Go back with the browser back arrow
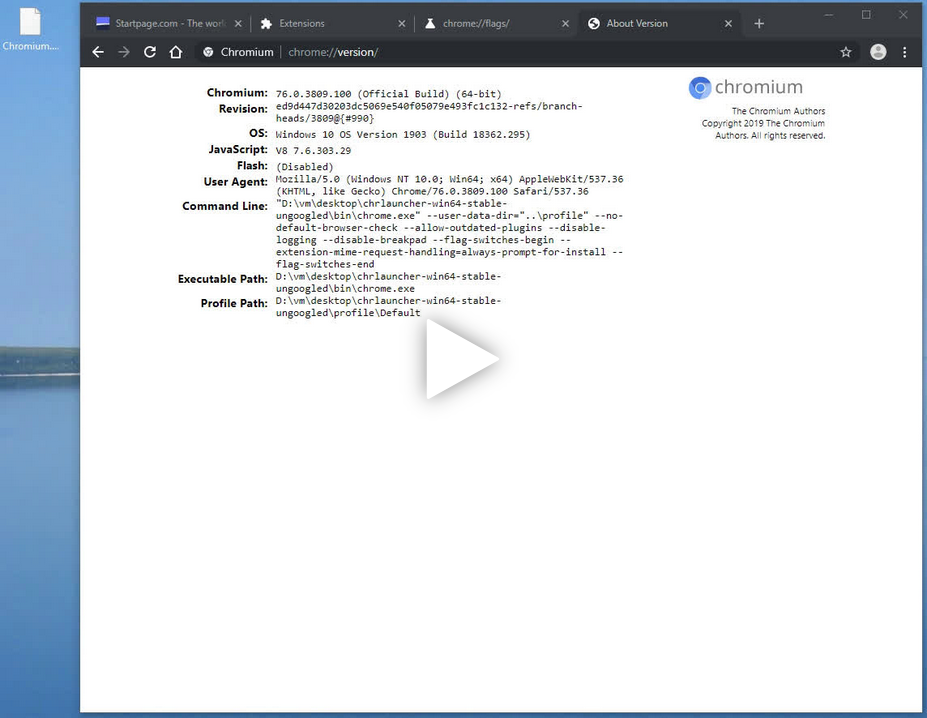 pyautogui.click(x=98, y=52)
